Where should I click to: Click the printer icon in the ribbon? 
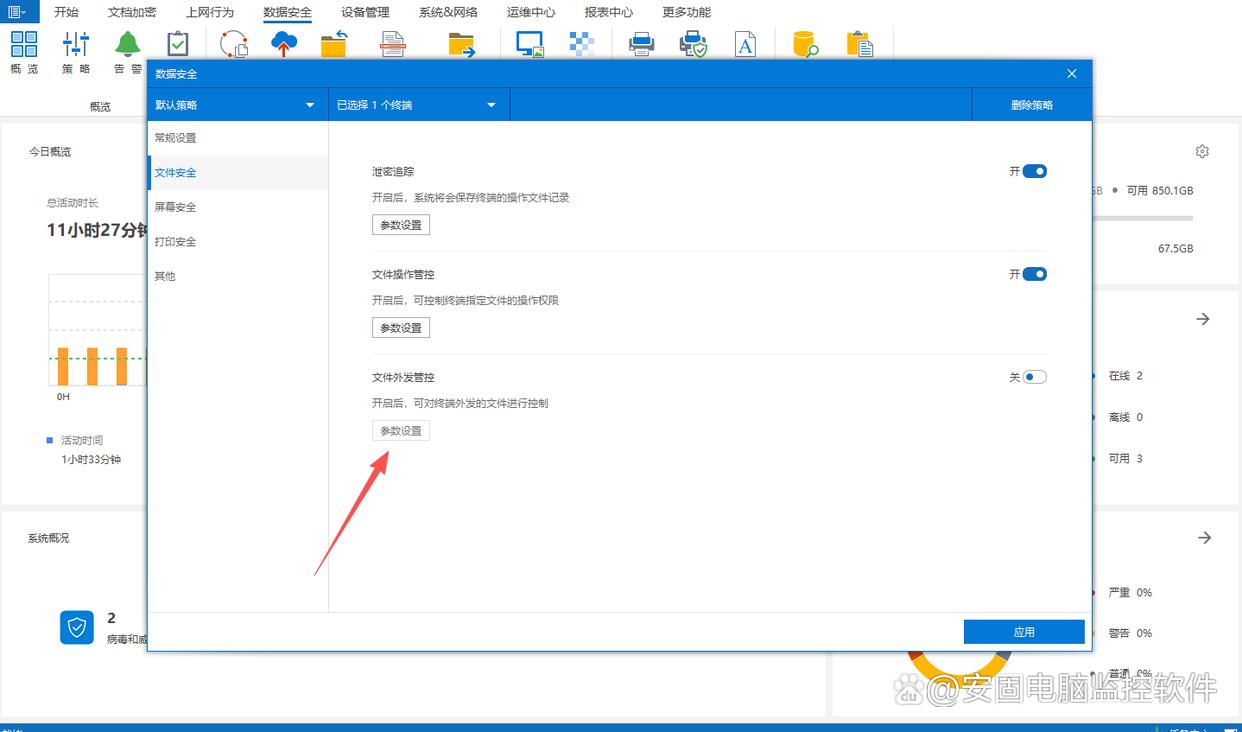point(641,44)
